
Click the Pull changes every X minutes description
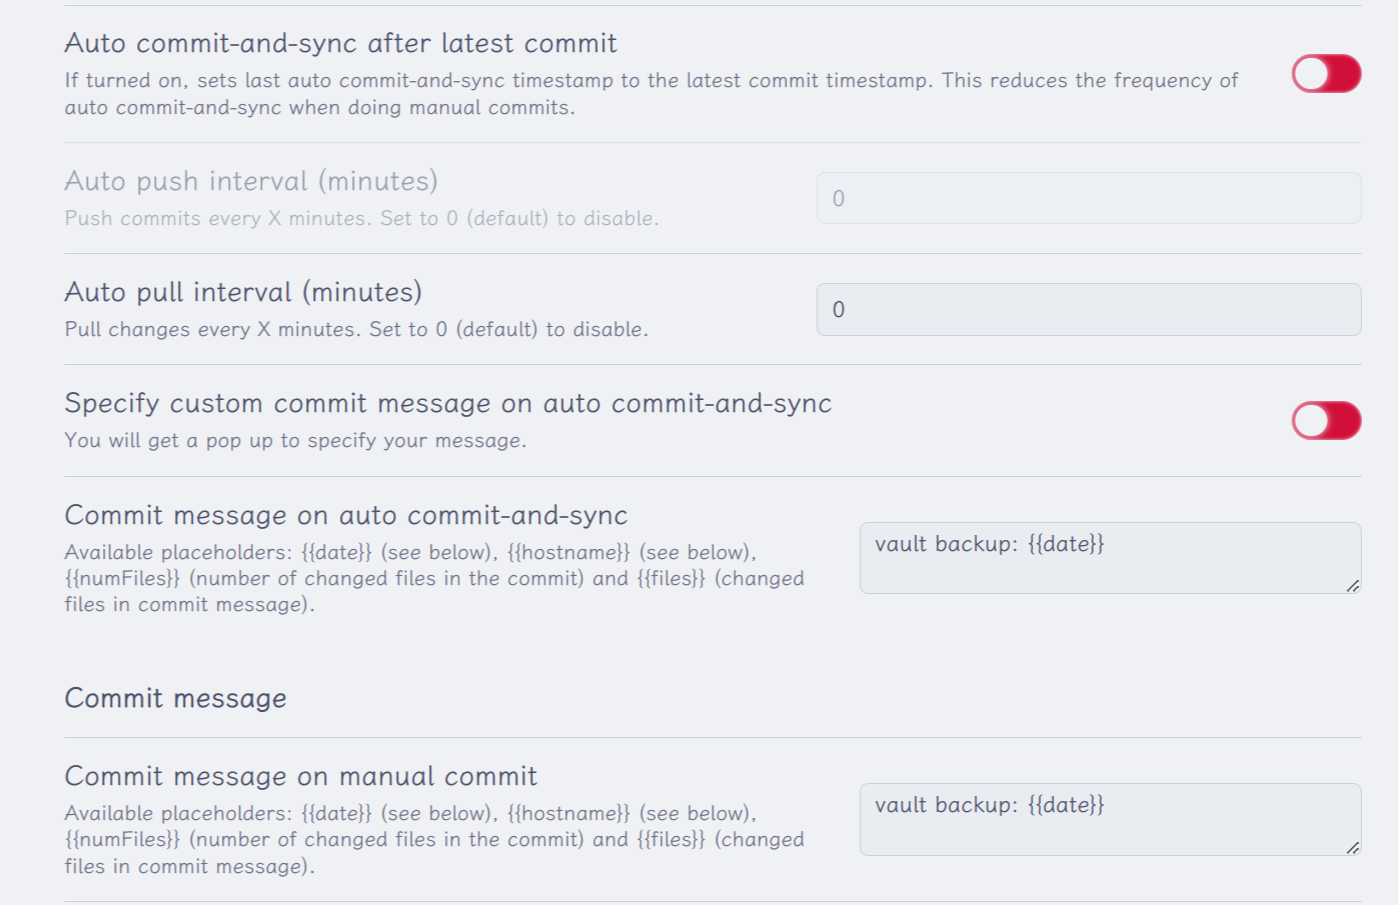click(356, 329)
